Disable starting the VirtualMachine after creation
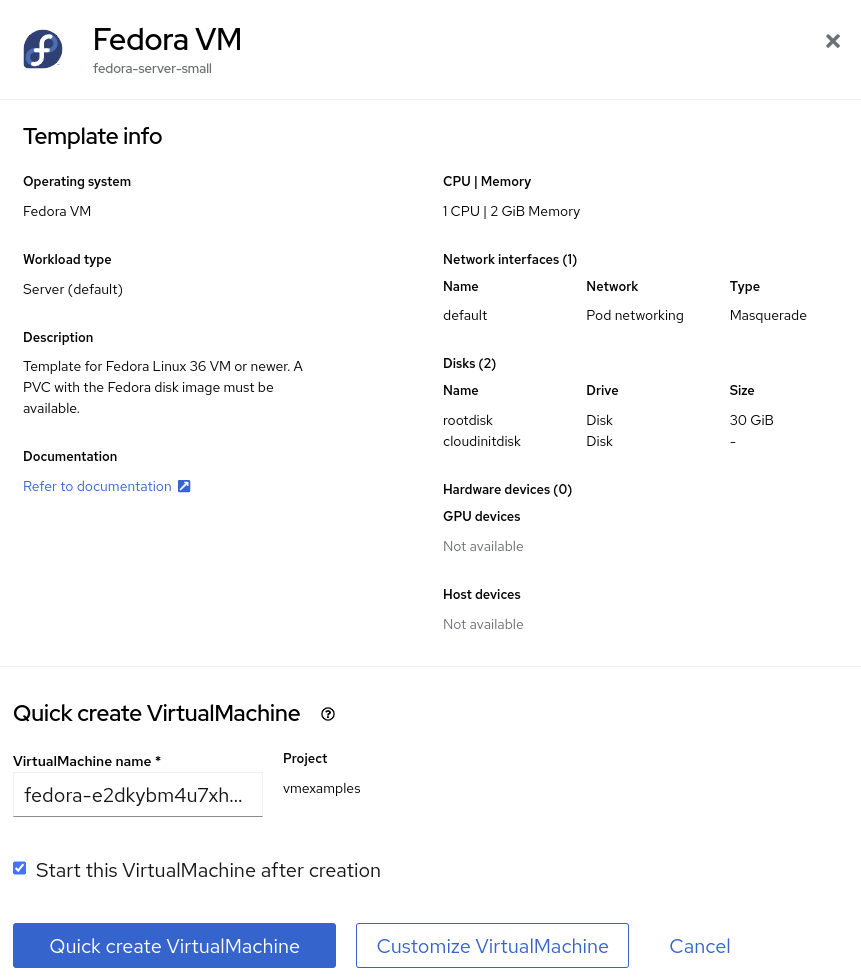861x978 pixels. (19, 868)
